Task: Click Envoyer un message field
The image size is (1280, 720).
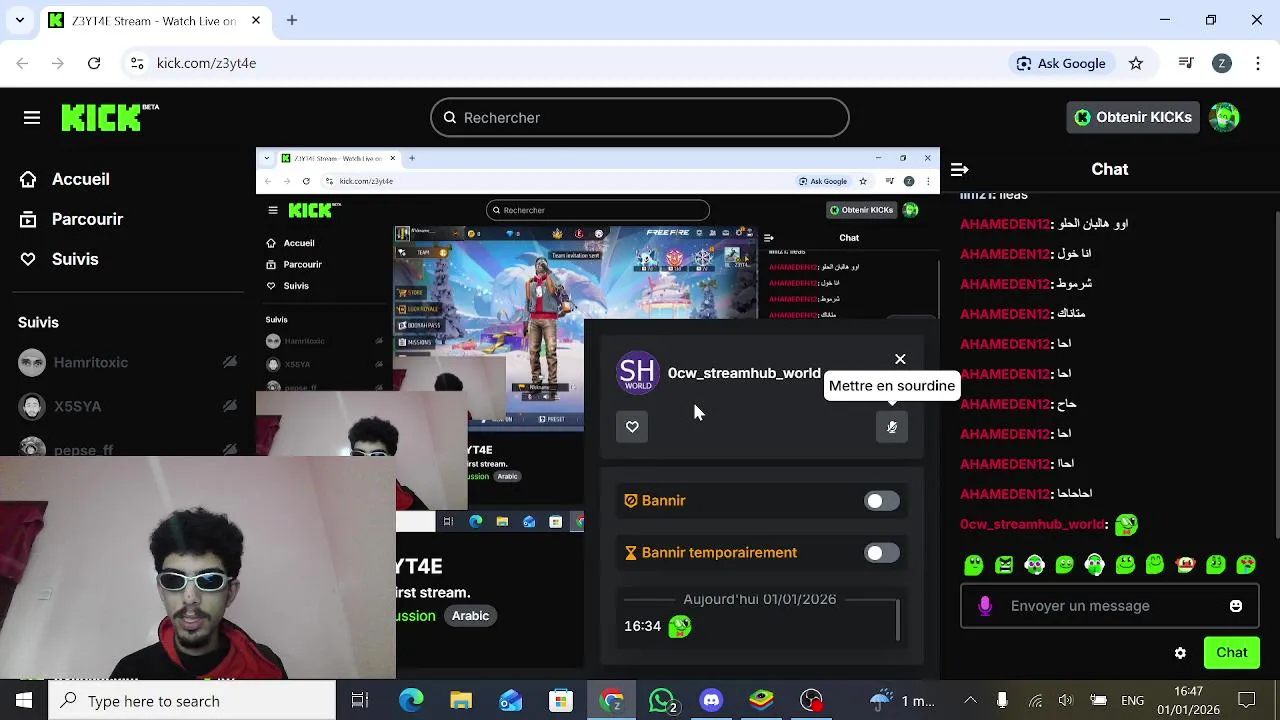Action: point(1110,606)
